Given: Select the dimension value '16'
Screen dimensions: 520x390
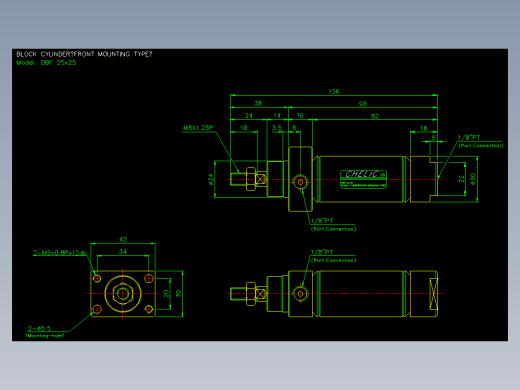Looking at the screenshot, I should (x=300, y=115).
